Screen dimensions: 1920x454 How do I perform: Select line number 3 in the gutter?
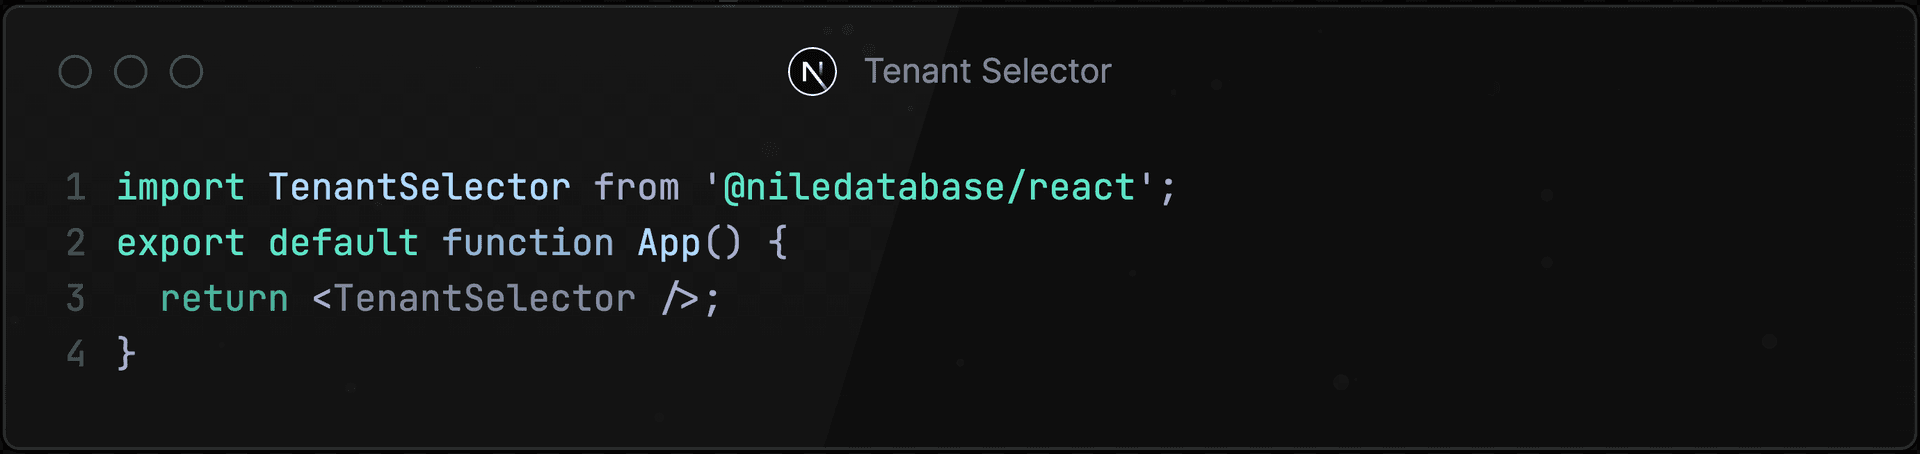point(76,299)
